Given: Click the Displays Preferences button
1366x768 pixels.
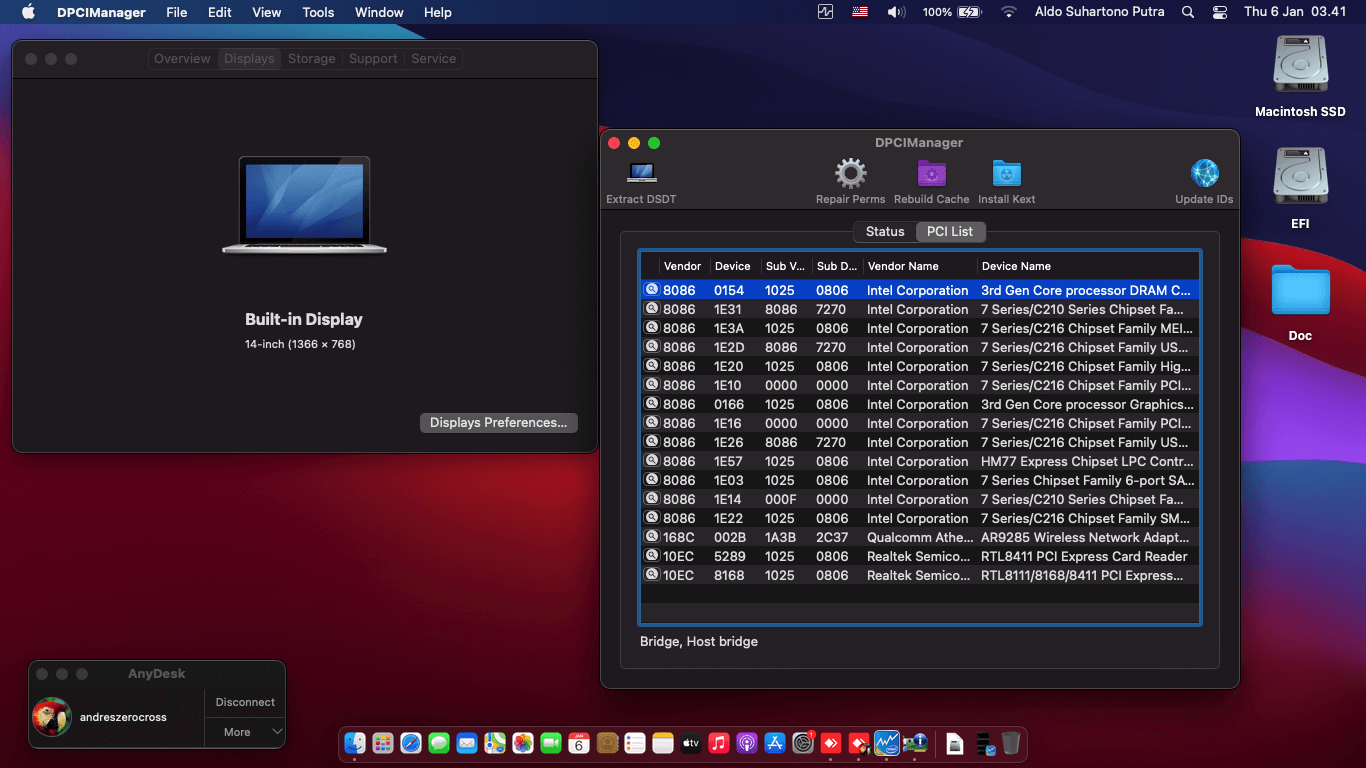Looking at the screenshot, I should pos(498,422).
